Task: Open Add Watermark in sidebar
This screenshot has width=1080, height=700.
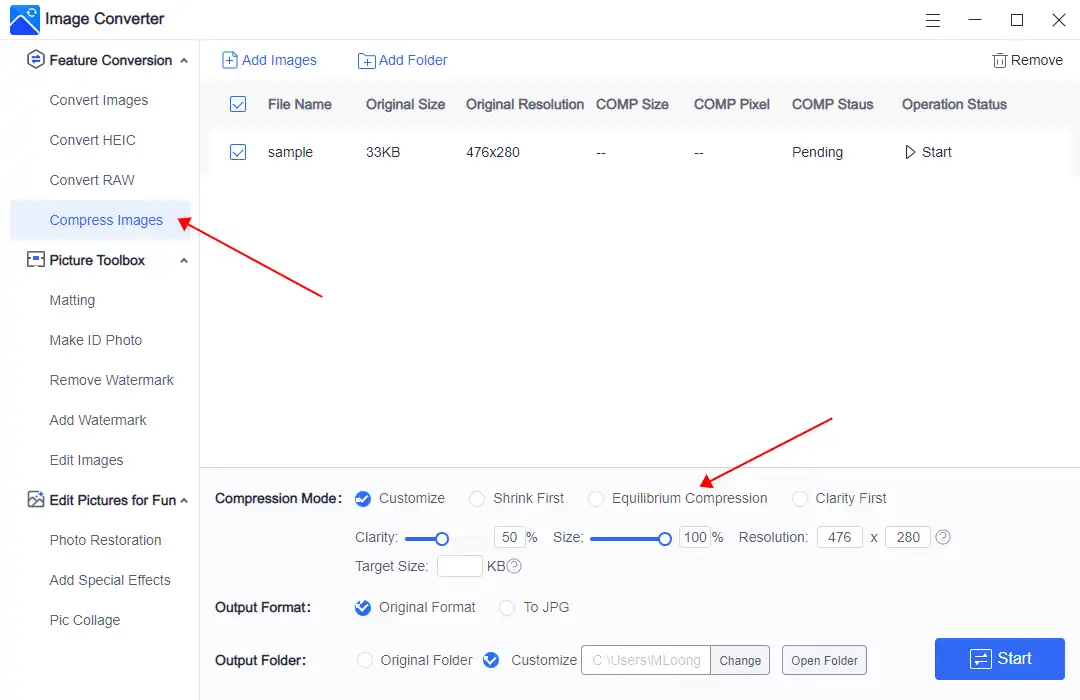Action: [98, 420]
